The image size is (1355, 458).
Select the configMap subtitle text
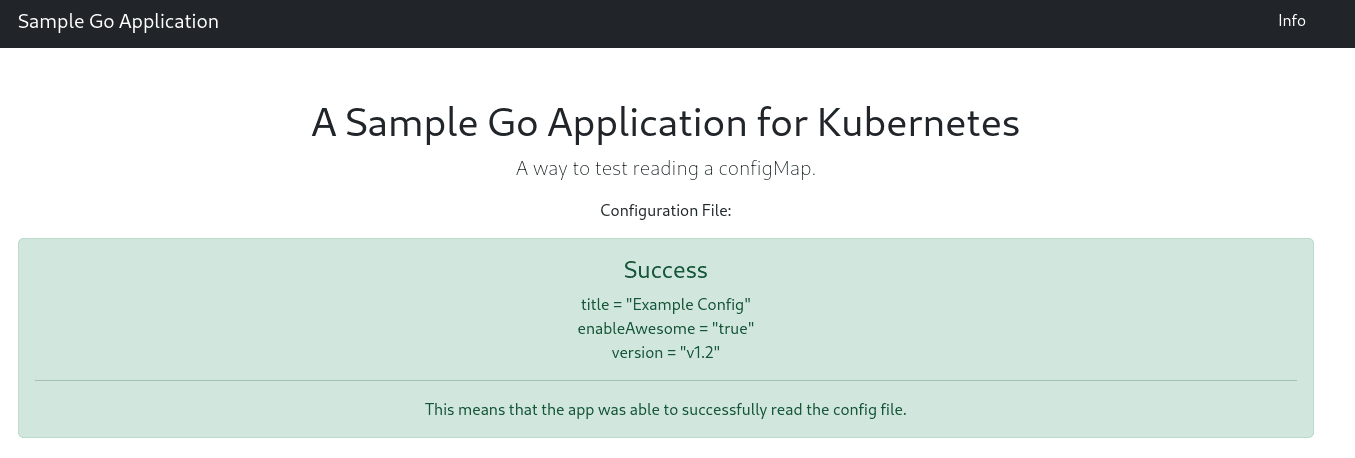(x=665, y=169)
